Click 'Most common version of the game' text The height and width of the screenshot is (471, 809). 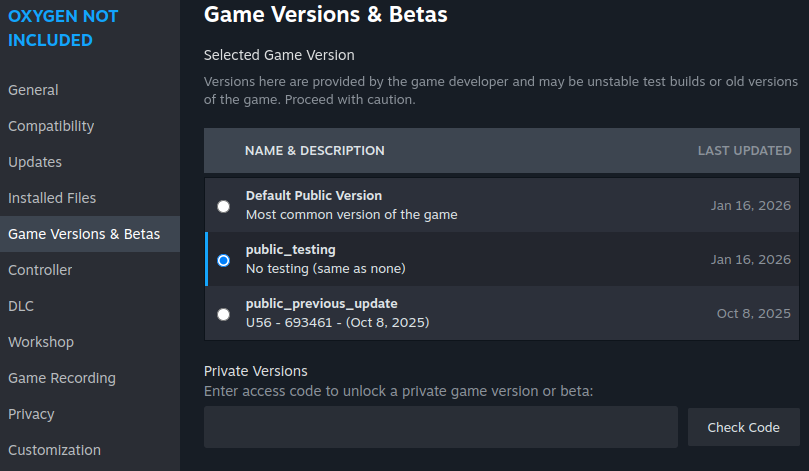(351, 215)
